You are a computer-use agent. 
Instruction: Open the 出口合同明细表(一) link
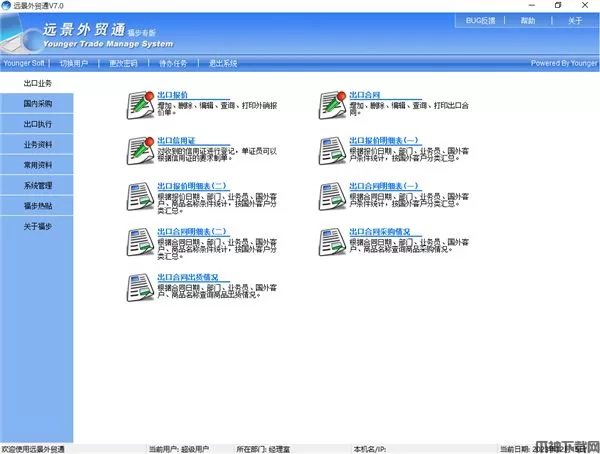(384, 186)
